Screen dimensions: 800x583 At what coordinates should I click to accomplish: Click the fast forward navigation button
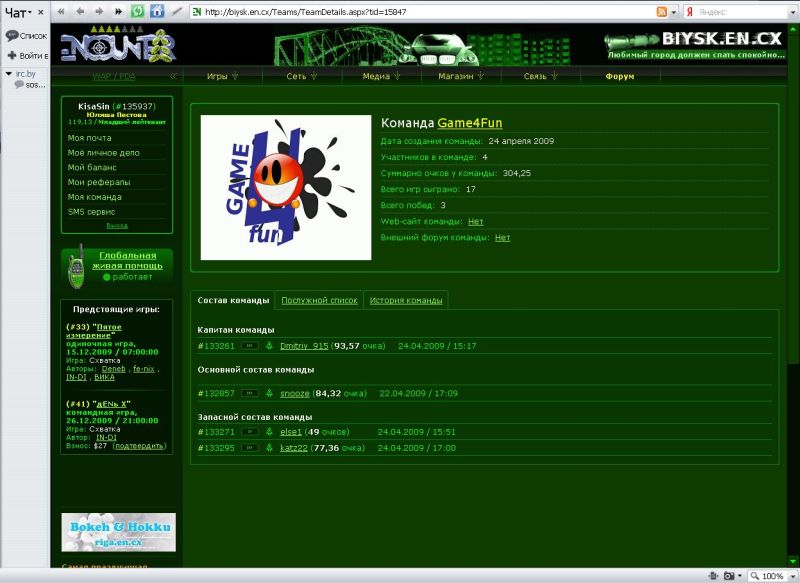pyautogui.click(x=118, y=11)
